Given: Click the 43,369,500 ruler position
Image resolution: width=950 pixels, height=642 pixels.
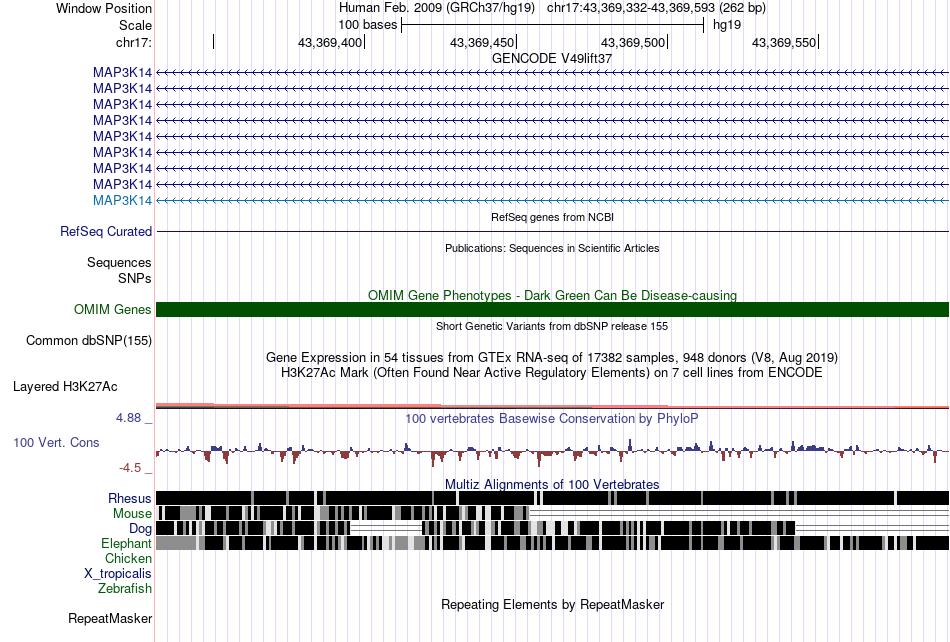Looking at the screenshot, I should pos(633,42).
